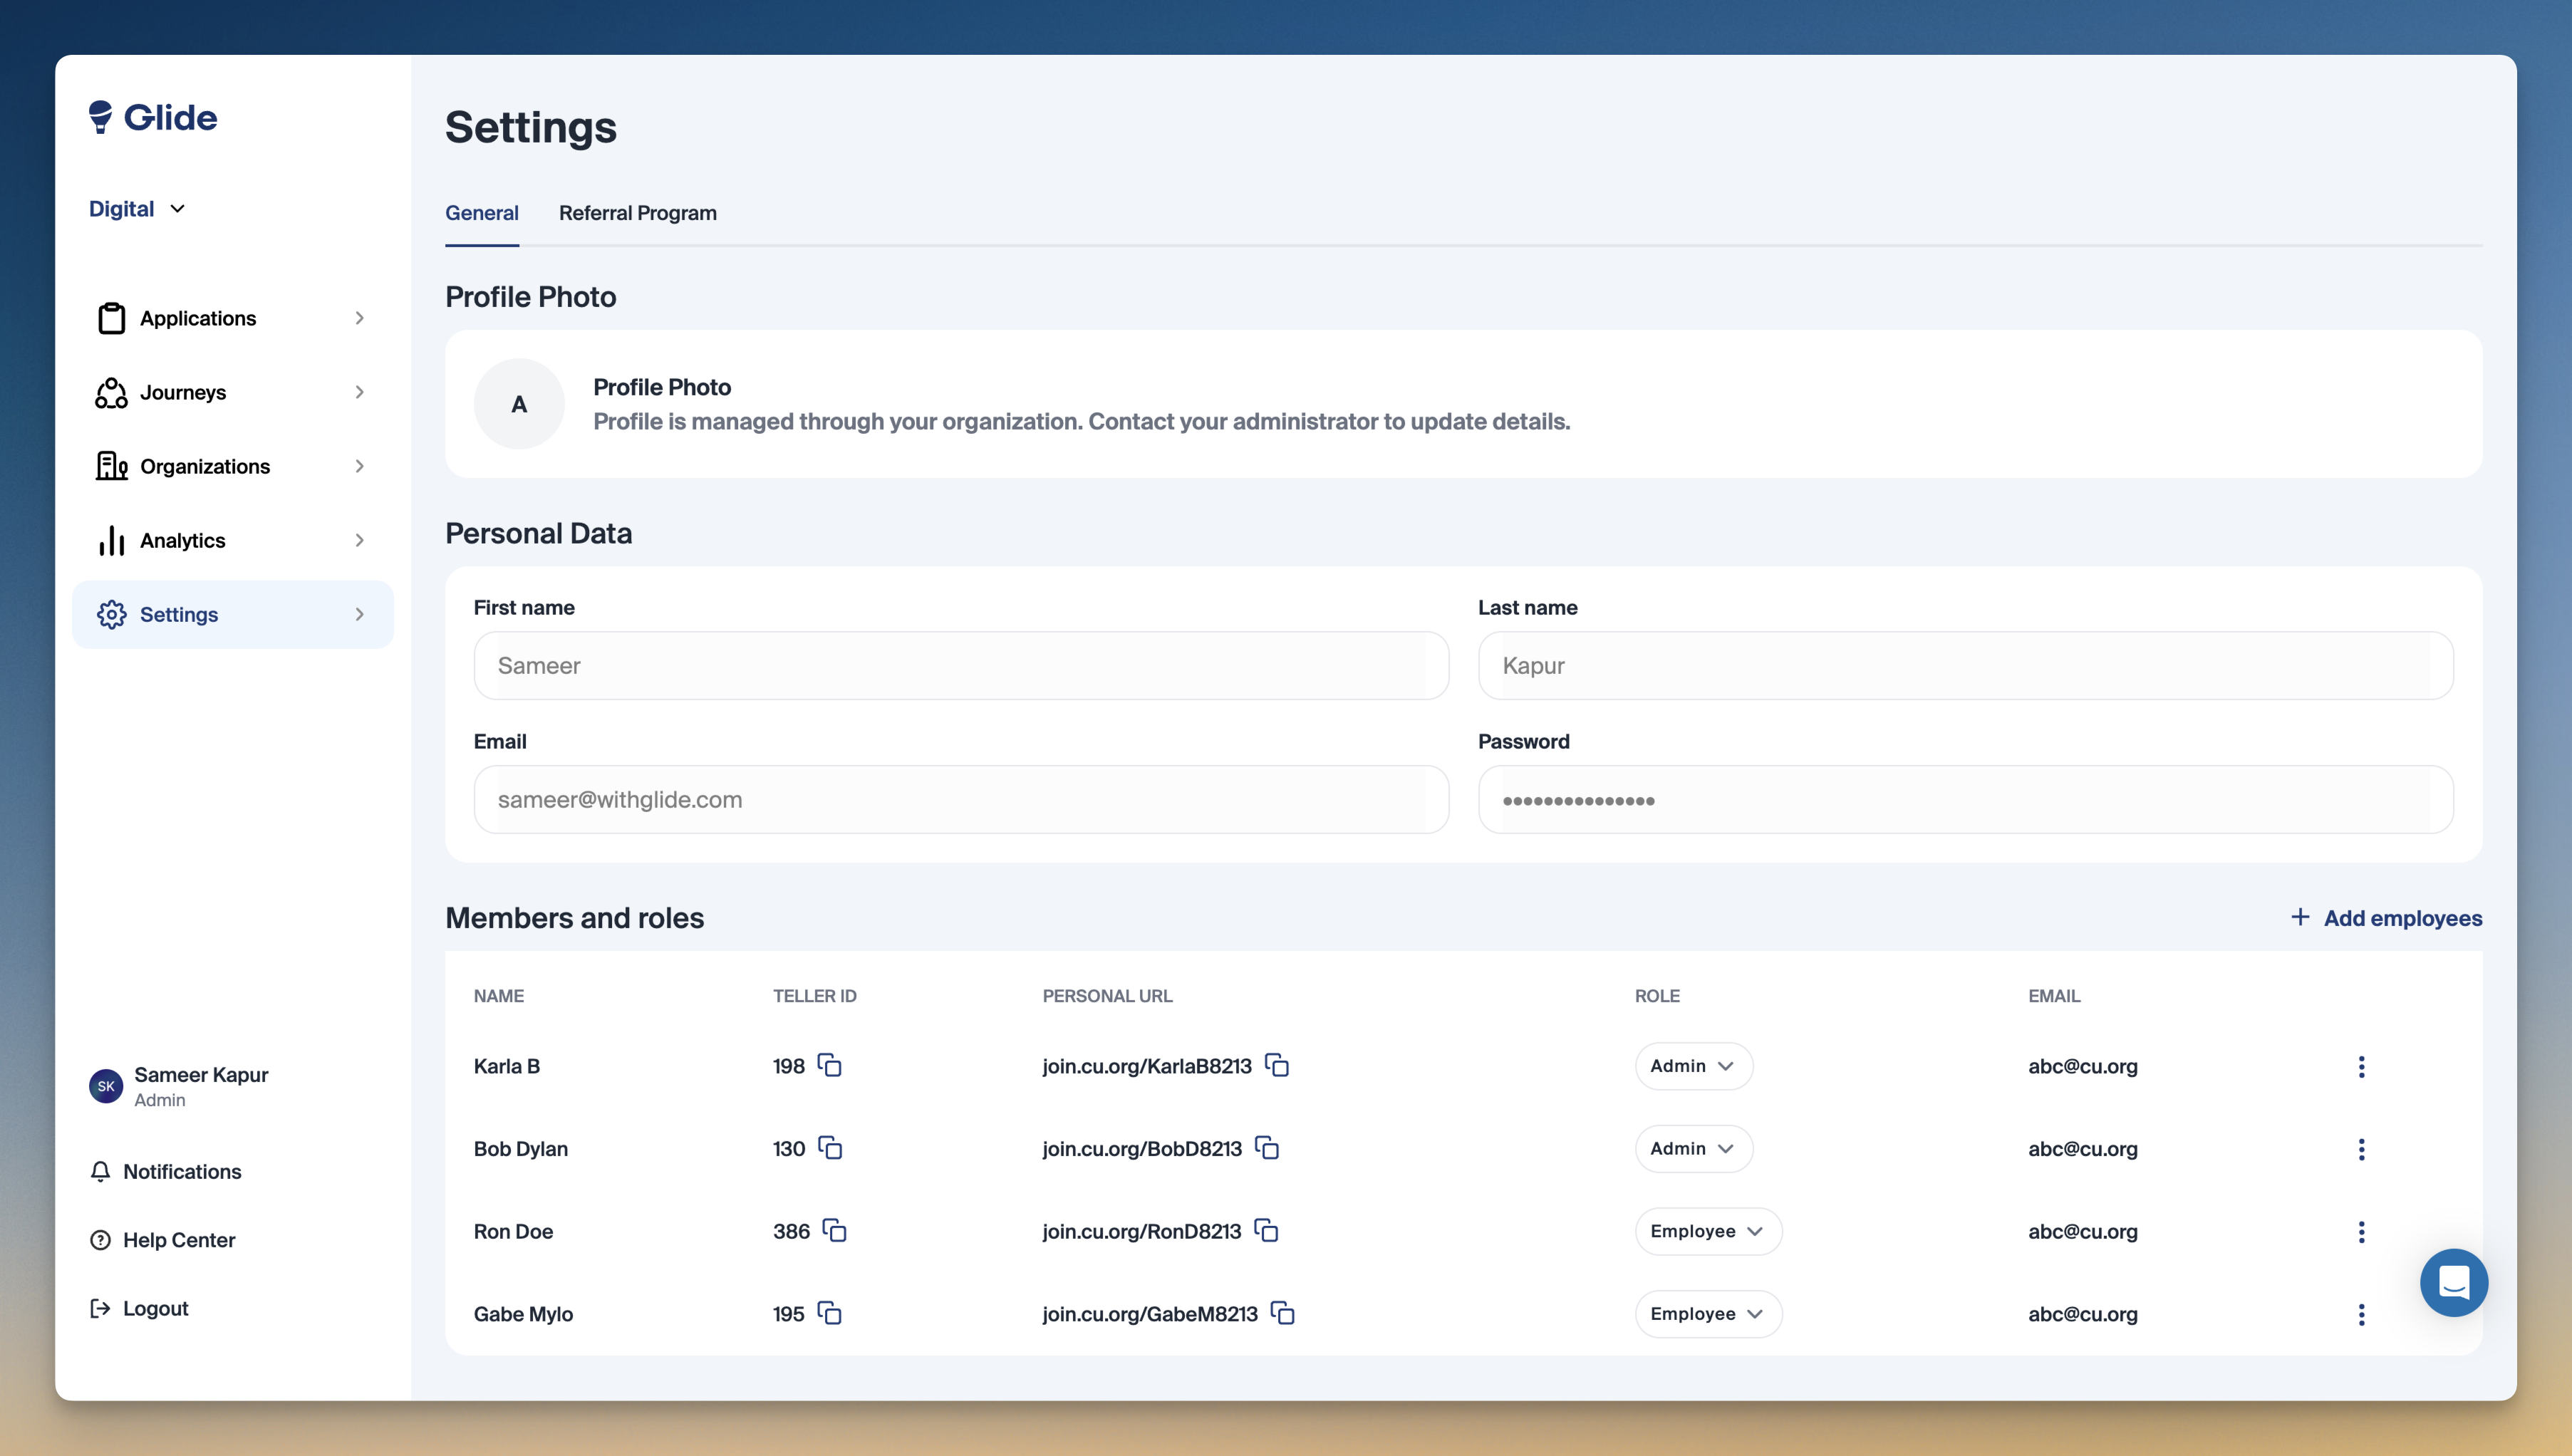Copy Karla B's teller ID
The height and width of the screenshot is (1456, 2572).
coord(829,1065)
